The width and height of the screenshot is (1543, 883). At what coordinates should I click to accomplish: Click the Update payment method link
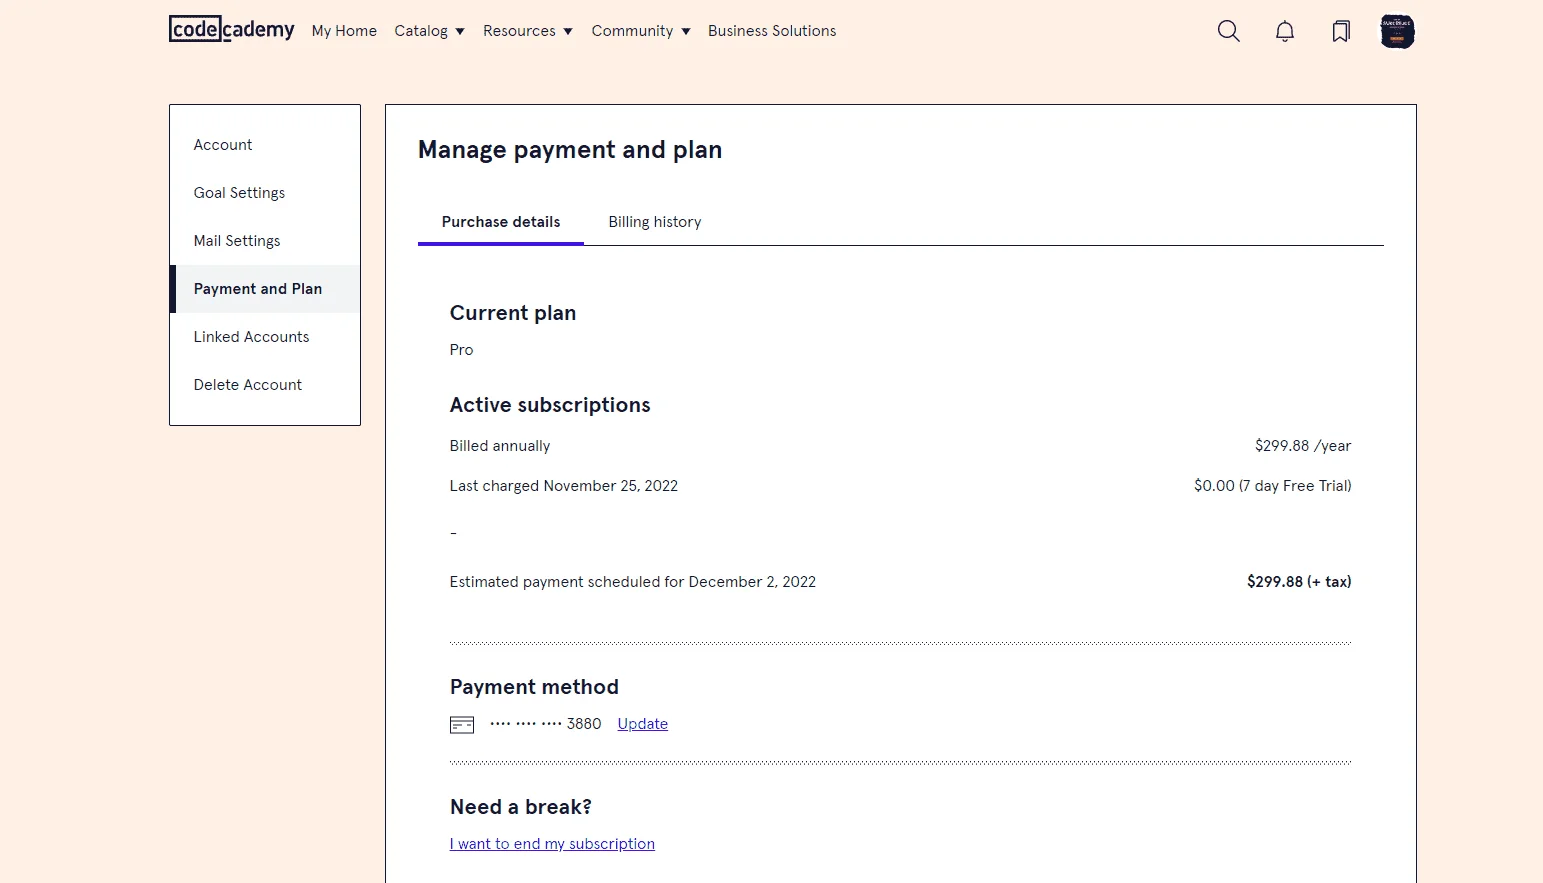point(643,724)
